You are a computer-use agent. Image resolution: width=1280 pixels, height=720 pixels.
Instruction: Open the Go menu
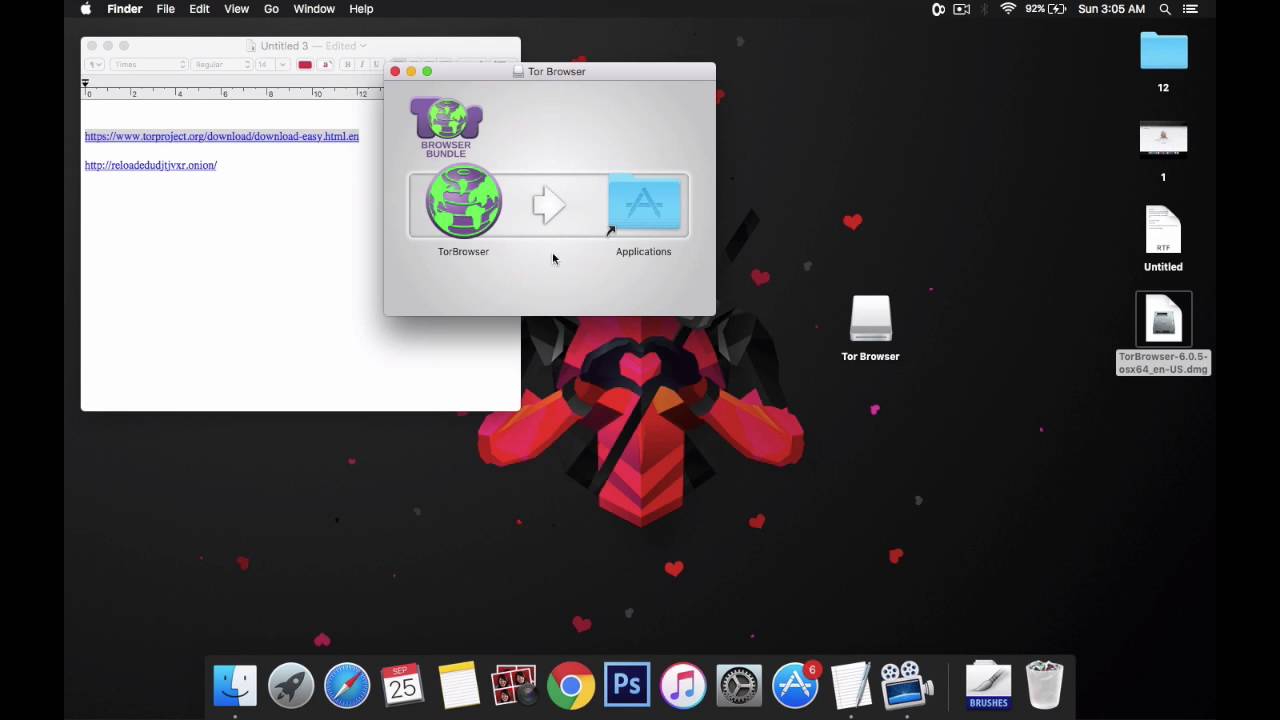271,9
